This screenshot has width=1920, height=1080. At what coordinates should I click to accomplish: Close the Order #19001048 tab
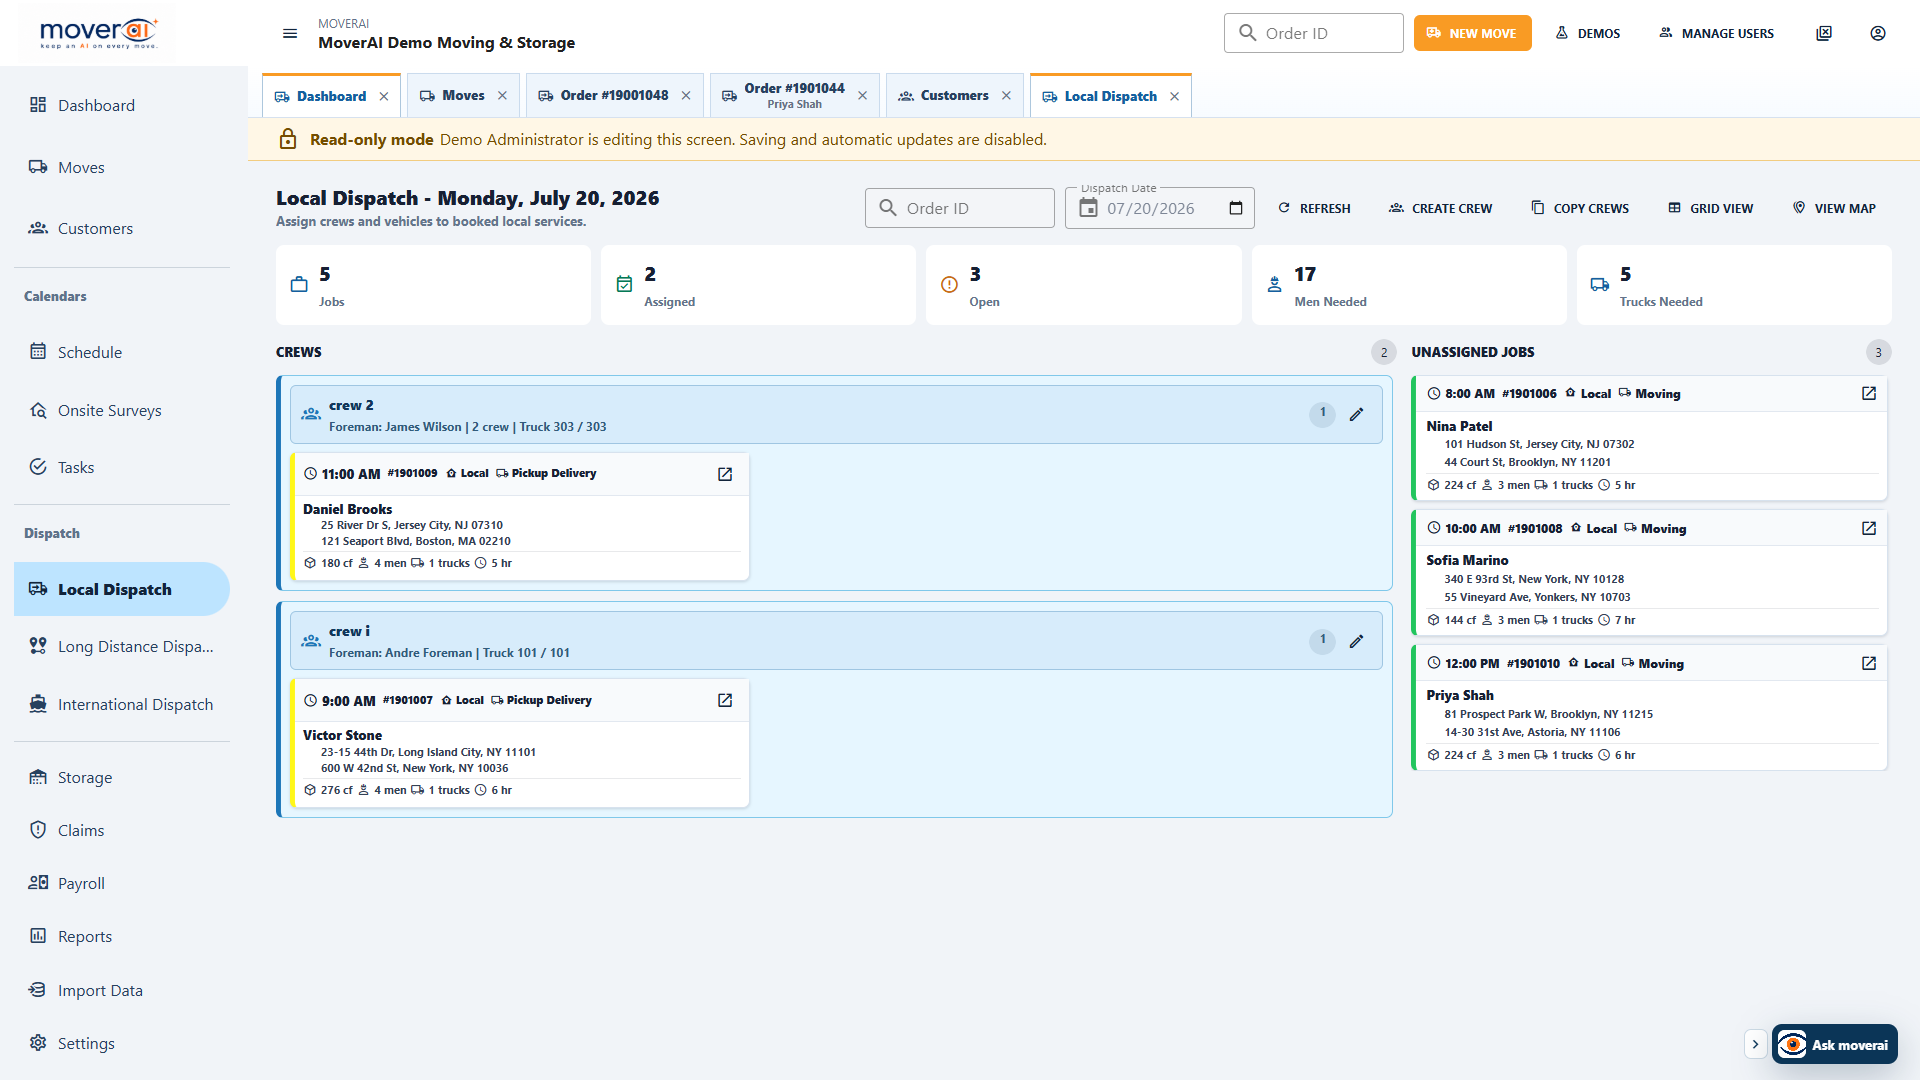click(x=686, y=96)
